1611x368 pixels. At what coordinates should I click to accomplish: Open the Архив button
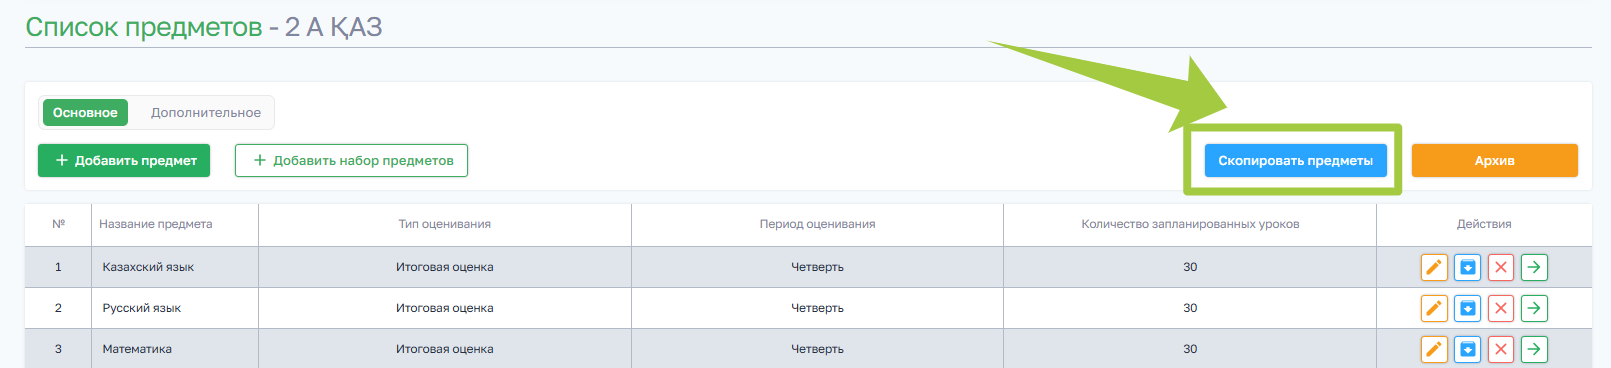pos(1494,160)
